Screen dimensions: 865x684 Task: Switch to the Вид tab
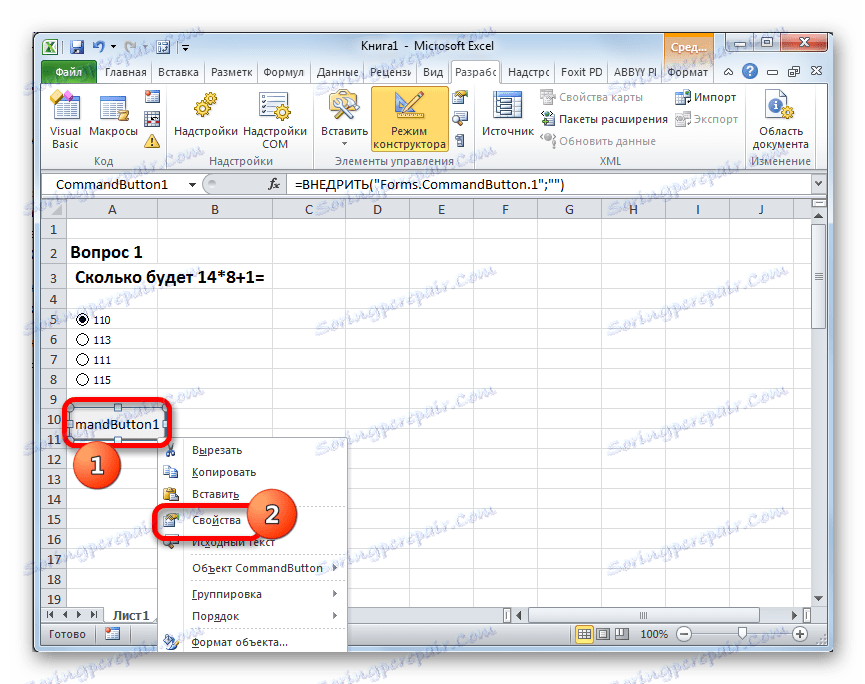(x=433, y=72)
